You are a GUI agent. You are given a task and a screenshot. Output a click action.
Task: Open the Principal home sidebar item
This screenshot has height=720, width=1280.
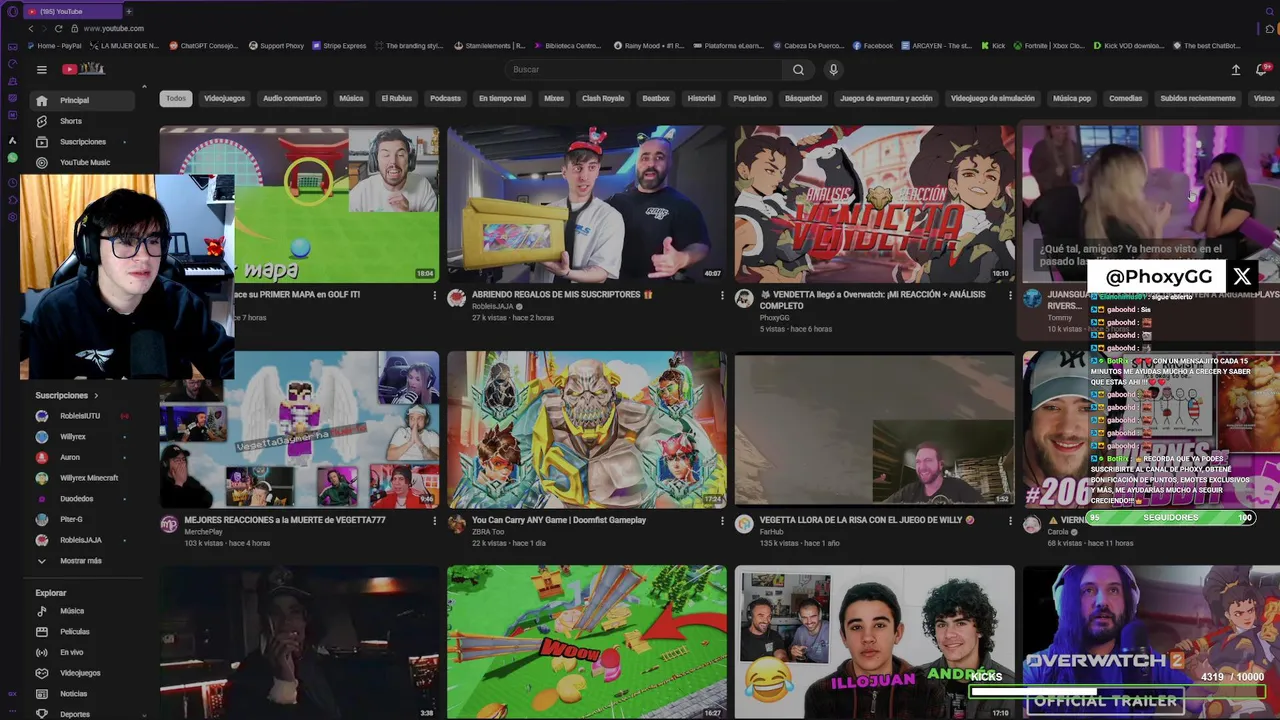(83, 100)
